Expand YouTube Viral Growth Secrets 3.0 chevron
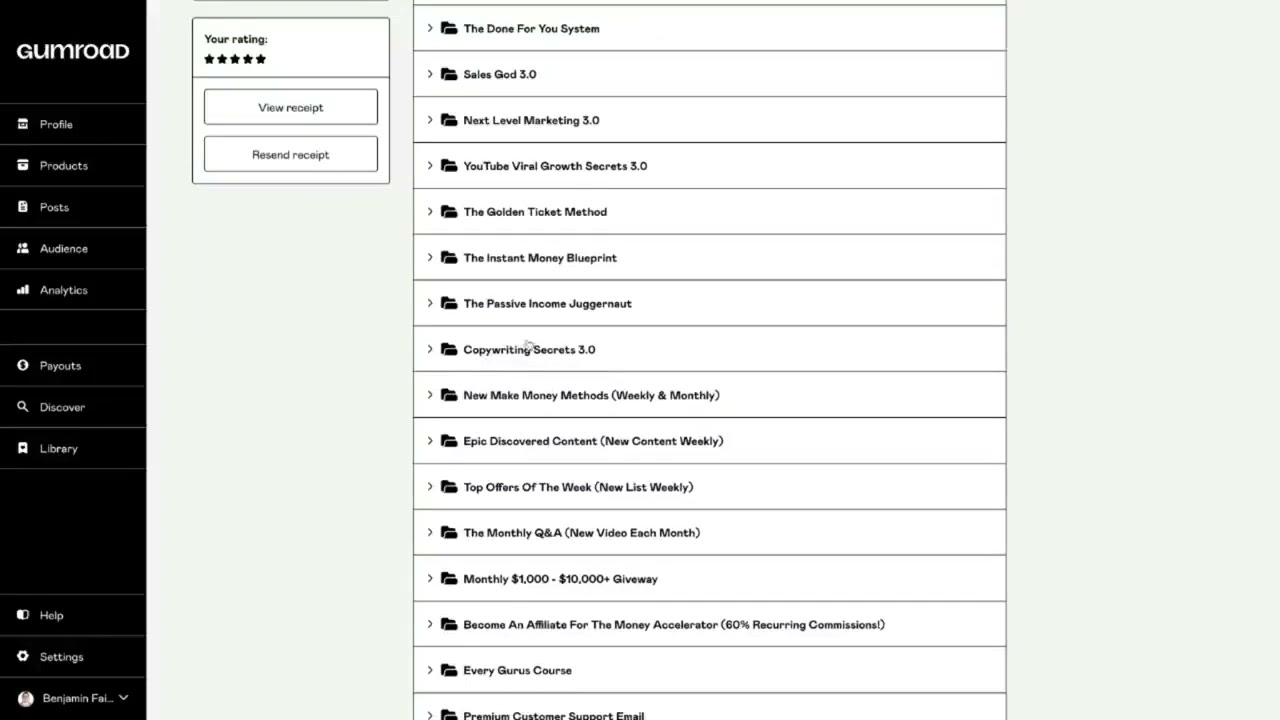 [x=430, y=166]
